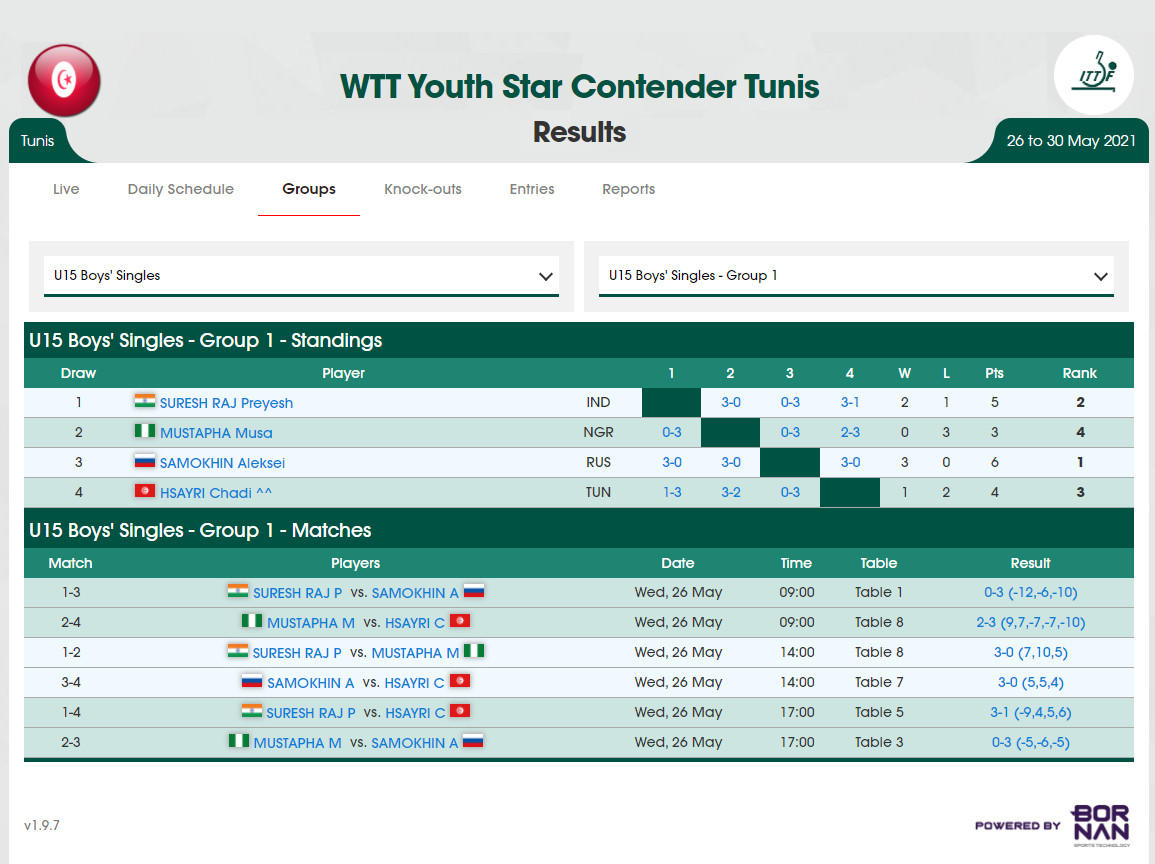Click result 0-3 (-5,-6,-5) link
This screenshot has height=864, width=1155.
(1031, 742)
